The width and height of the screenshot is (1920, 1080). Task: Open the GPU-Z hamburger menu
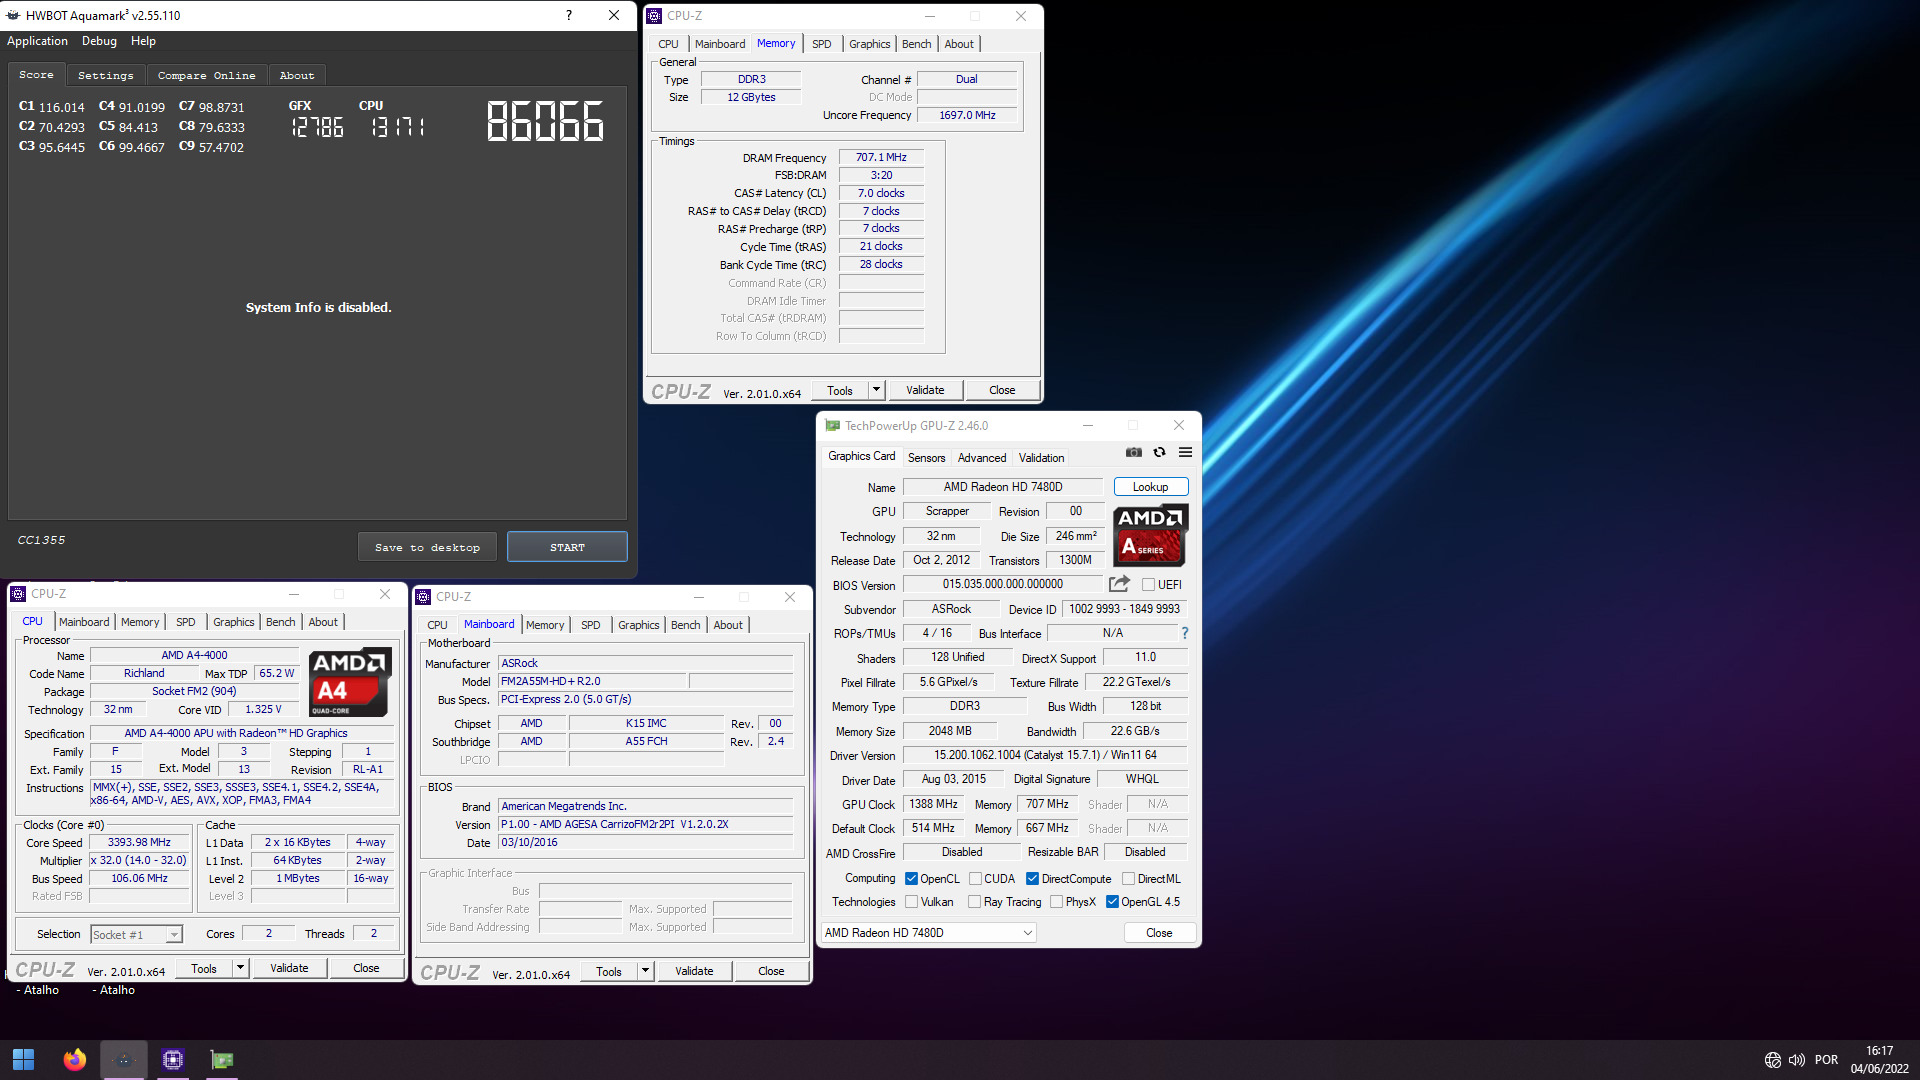(x=1185, y=452)
